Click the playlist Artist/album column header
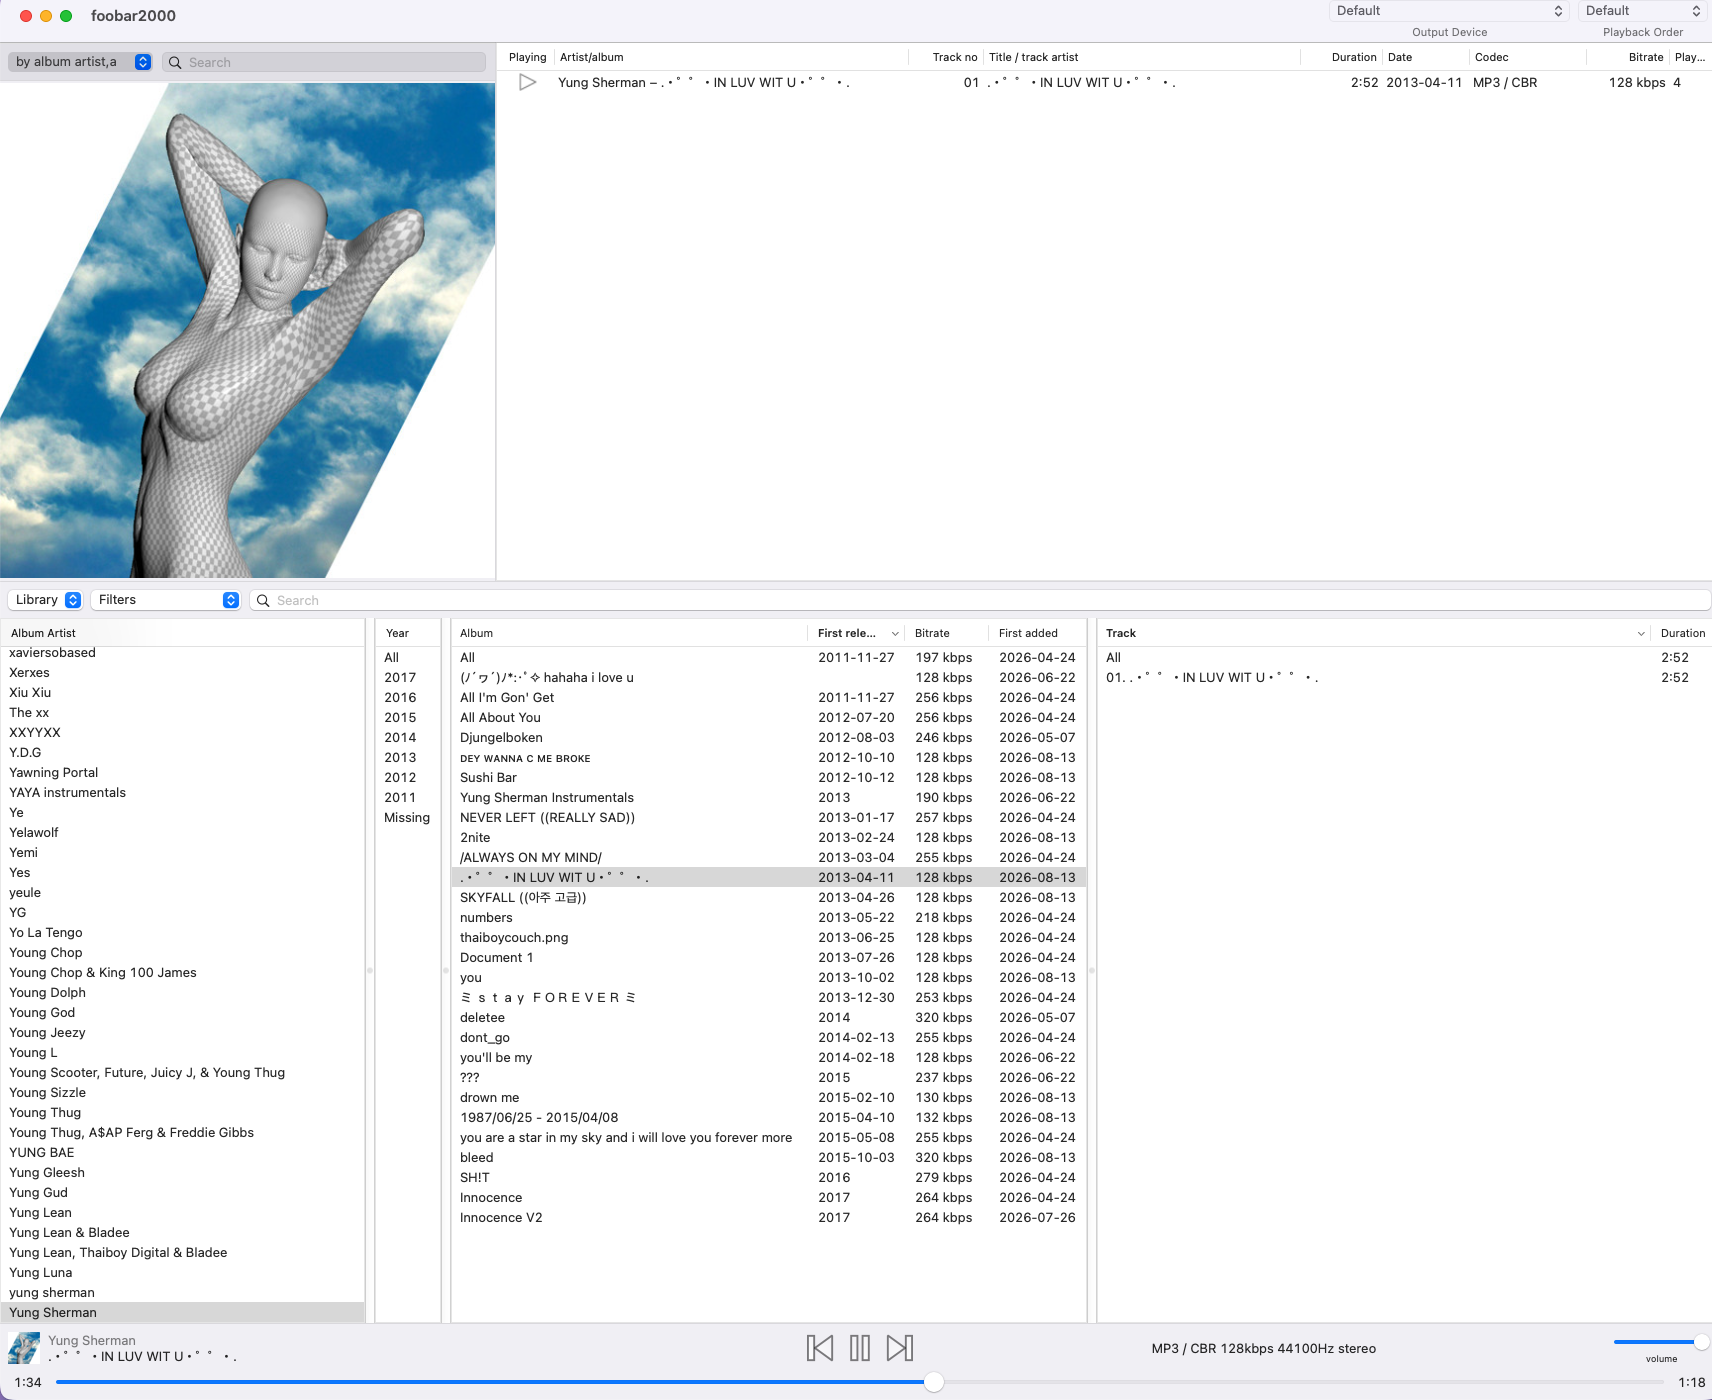 pos(730,57)
